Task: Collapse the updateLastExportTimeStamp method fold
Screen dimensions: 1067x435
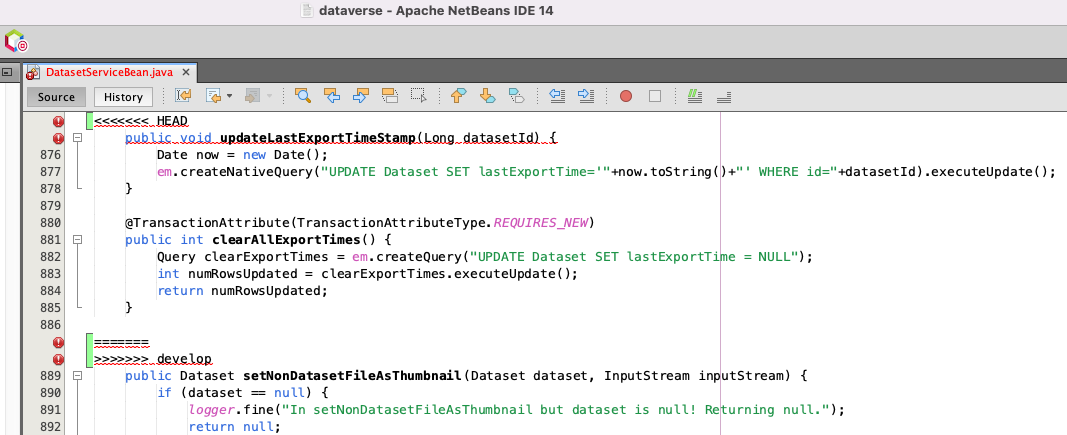Action: click(x=77, y=138)
